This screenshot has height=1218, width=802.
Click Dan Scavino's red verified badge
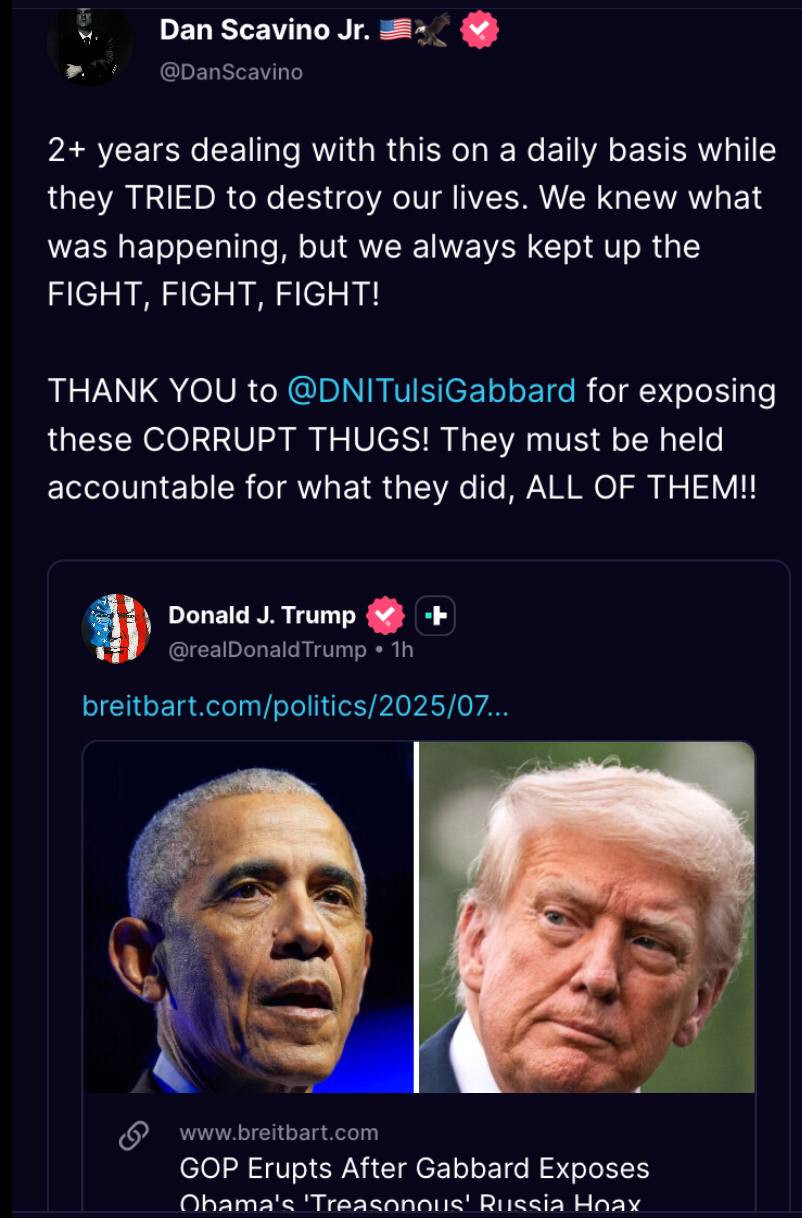click(x=479, y=31)
